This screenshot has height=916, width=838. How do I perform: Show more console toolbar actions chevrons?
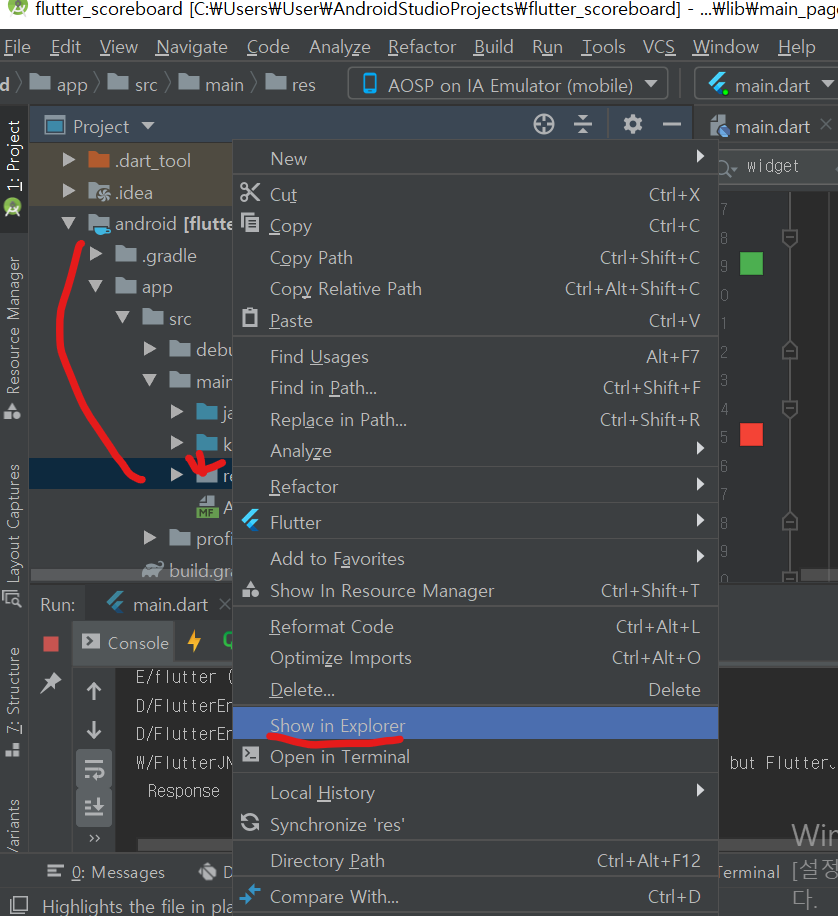(94, 838)
